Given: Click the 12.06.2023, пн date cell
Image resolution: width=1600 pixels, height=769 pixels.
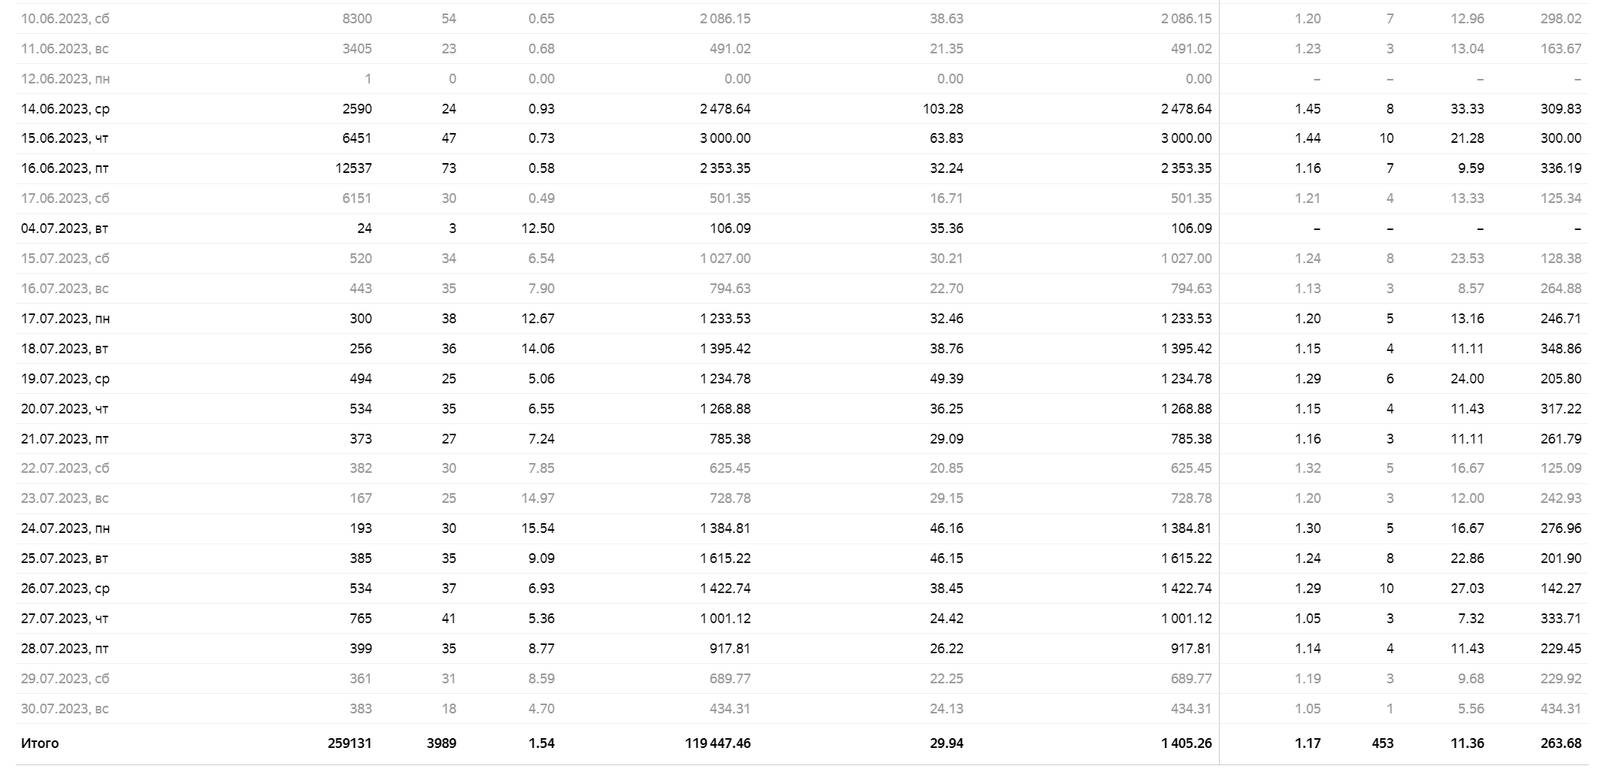Looking at the screenshot, I should [x=65, y=79].
